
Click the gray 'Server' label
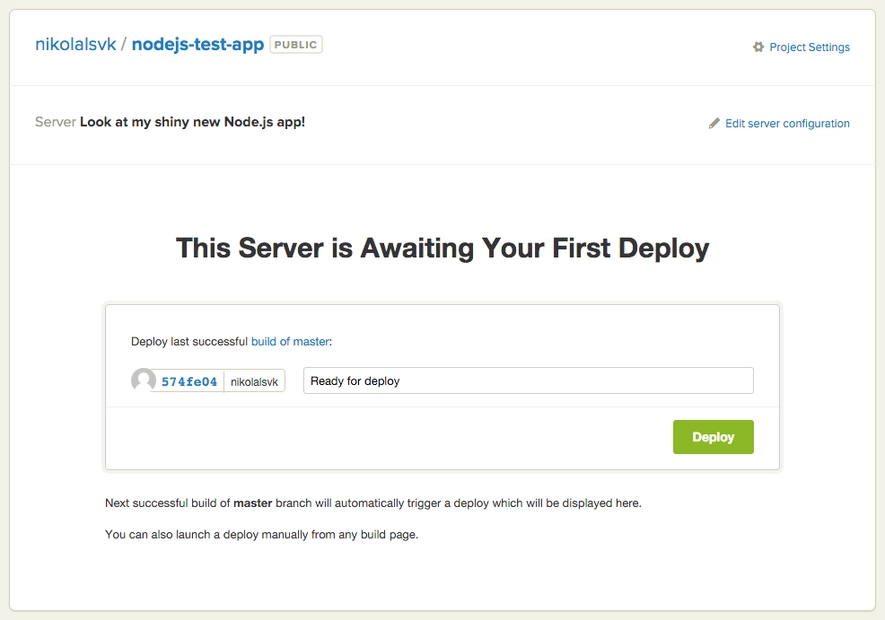tap(55, 122)
